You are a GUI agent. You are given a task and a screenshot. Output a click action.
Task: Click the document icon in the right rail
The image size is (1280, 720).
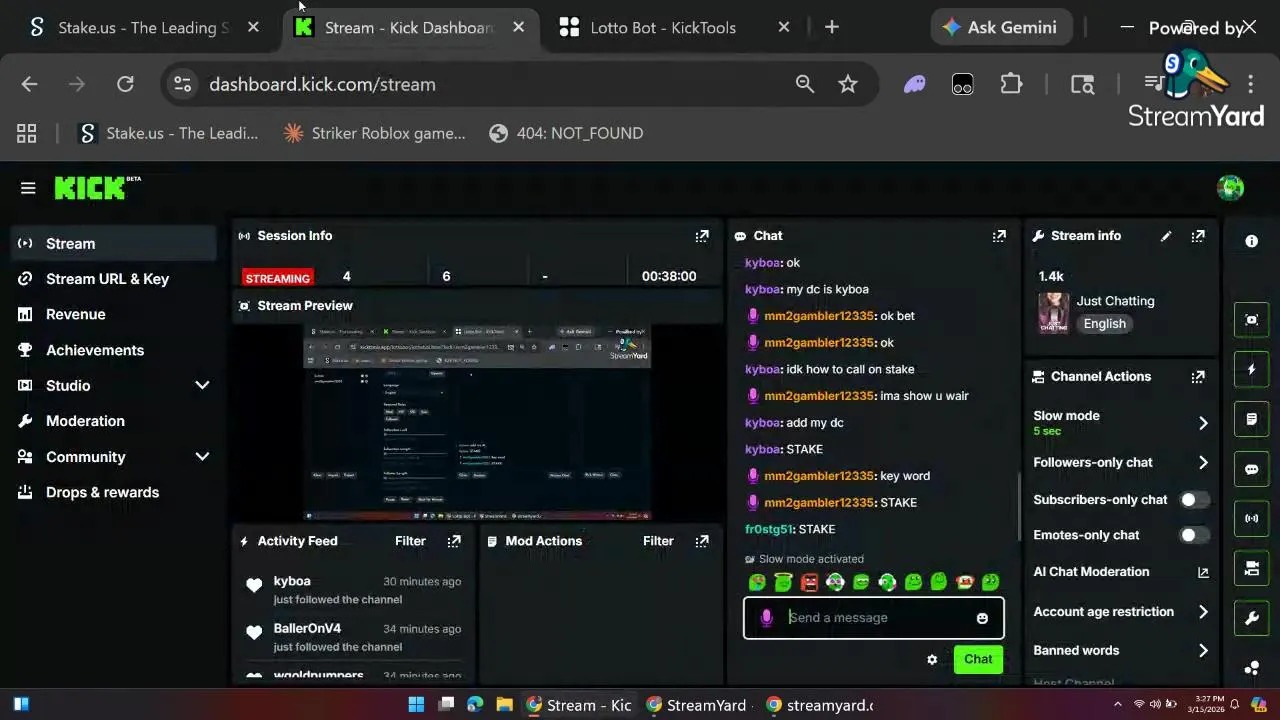(x=1251, y=419)
